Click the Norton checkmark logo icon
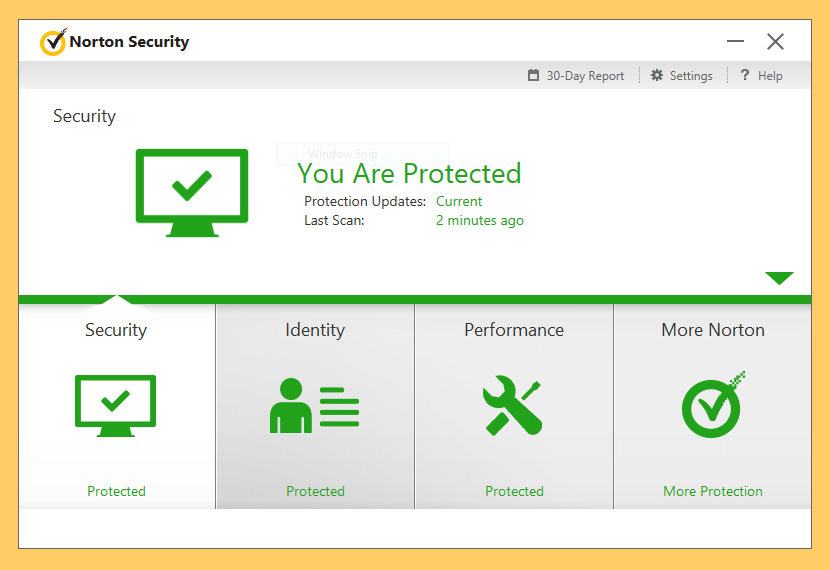The width and height of the screenshot is (830, 570). point(53,41)
